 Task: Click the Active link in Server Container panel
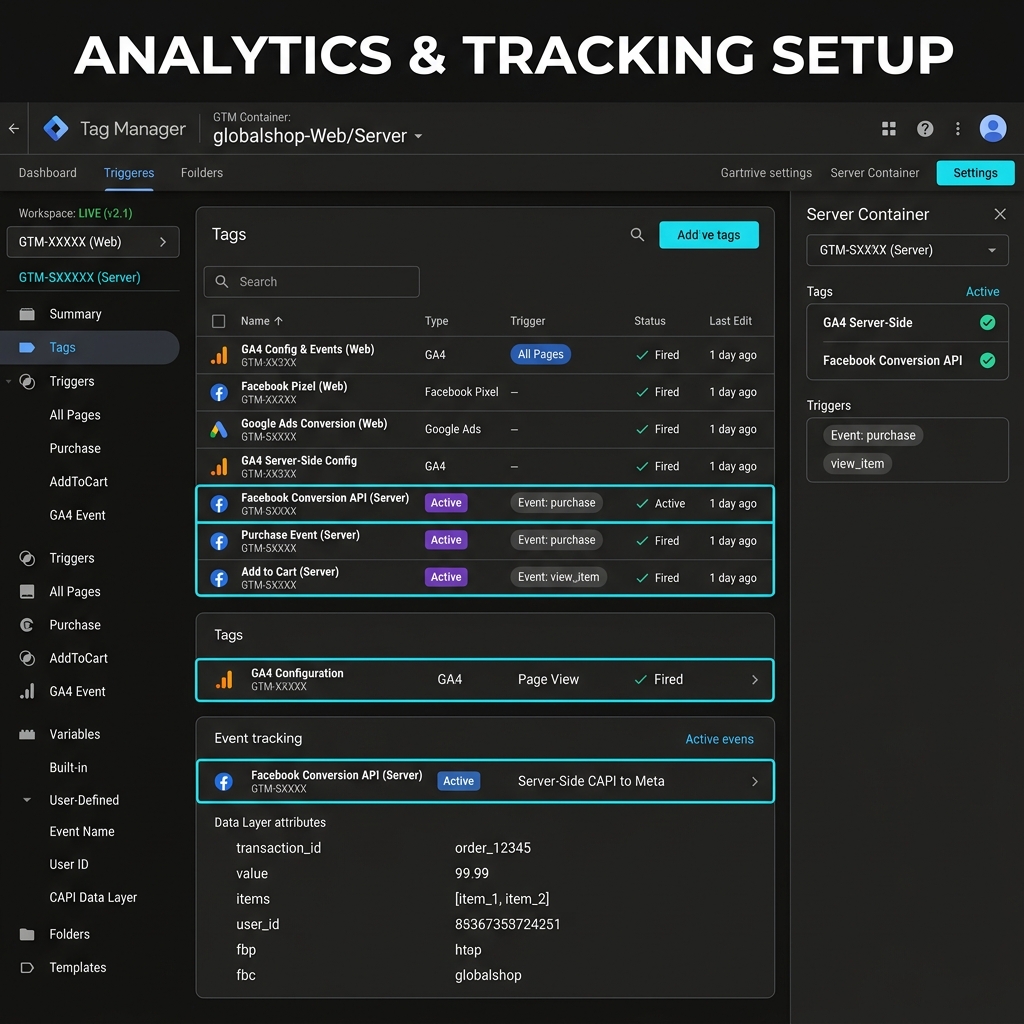[982, 292]
